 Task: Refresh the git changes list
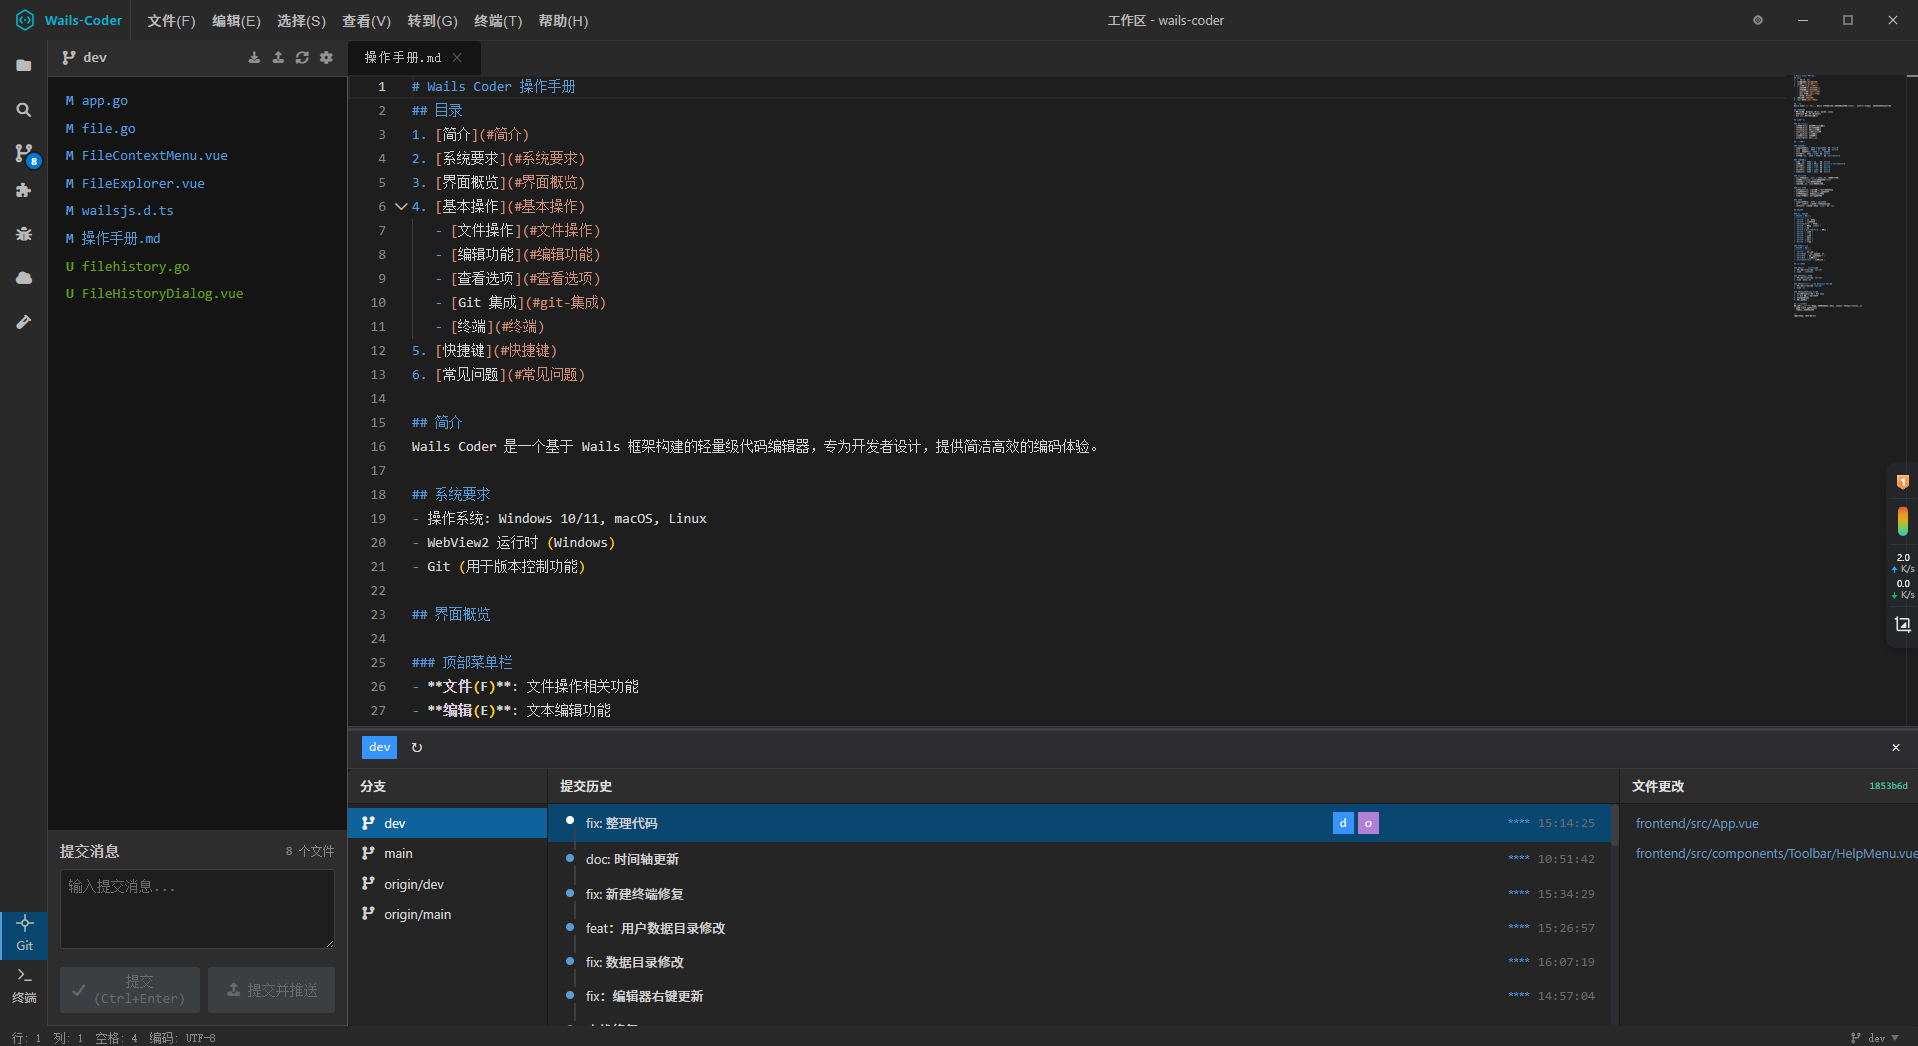(302, 58)
